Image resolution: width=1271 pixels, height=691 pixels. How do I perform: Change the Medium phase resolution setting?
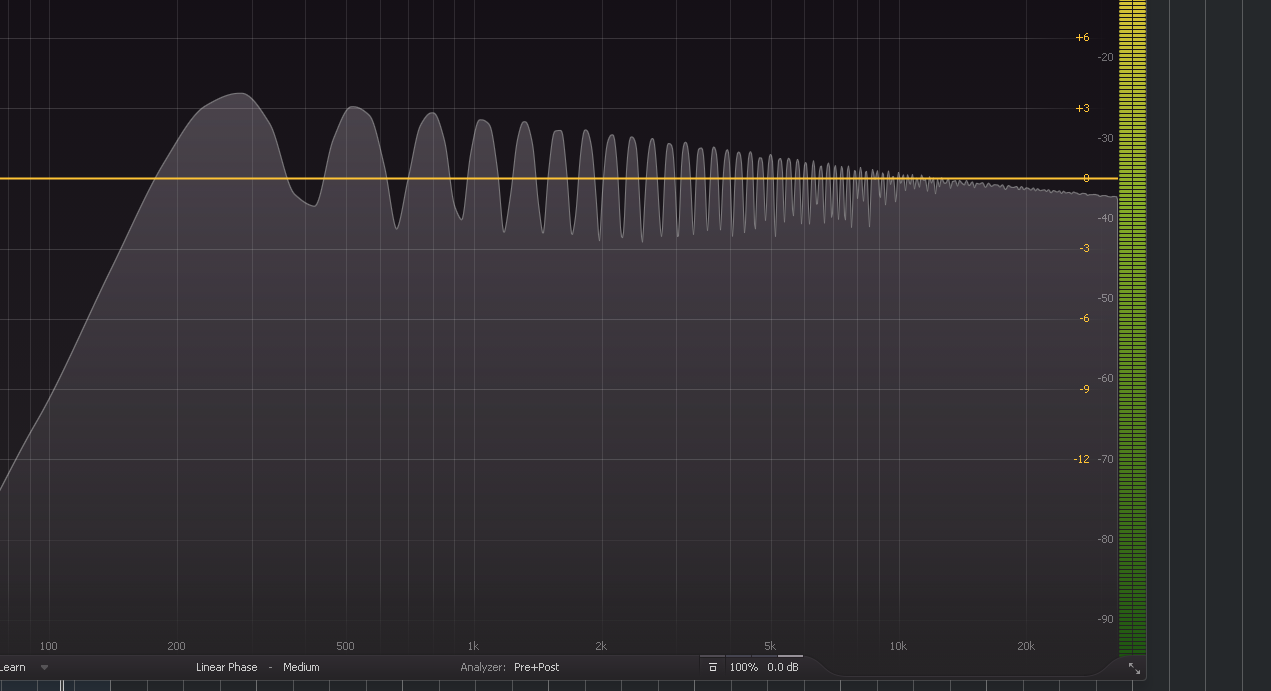(301, 667)
